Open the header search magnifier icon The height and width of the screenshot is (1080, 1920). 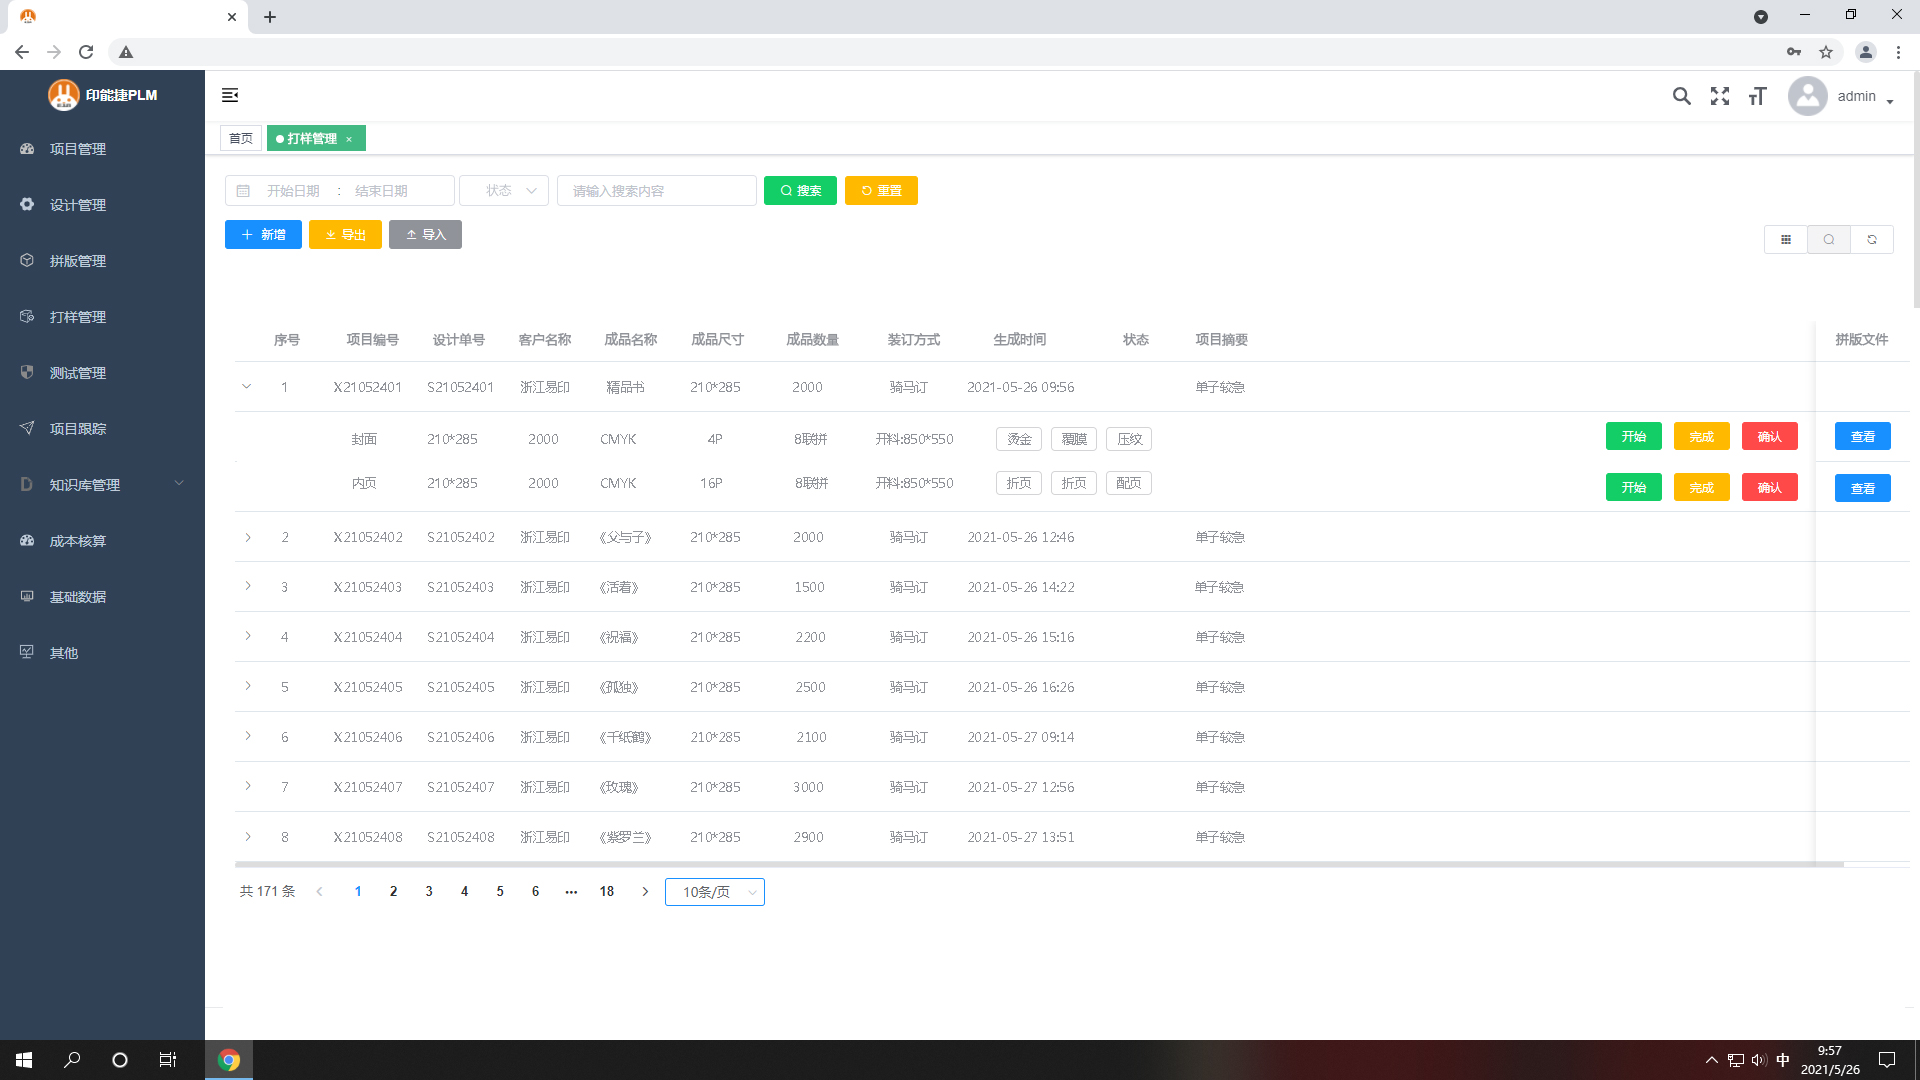click(1682, 96)
